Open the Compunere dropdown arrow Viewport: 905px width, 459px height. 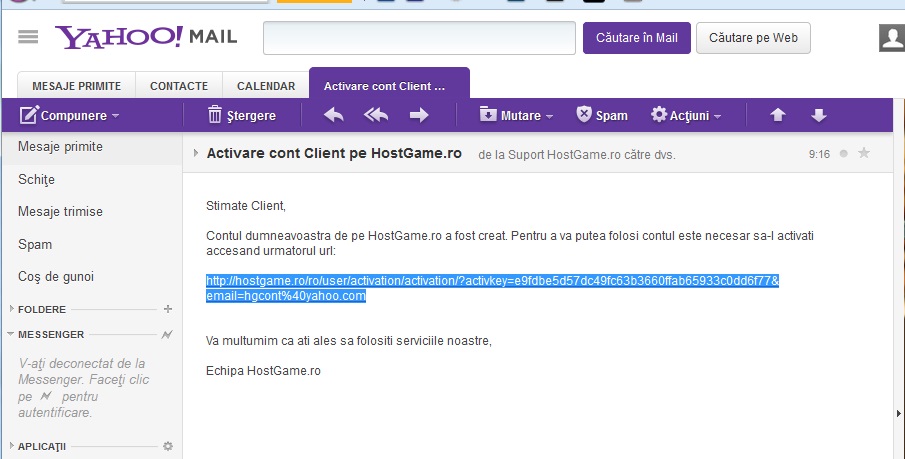pos(115,116)
